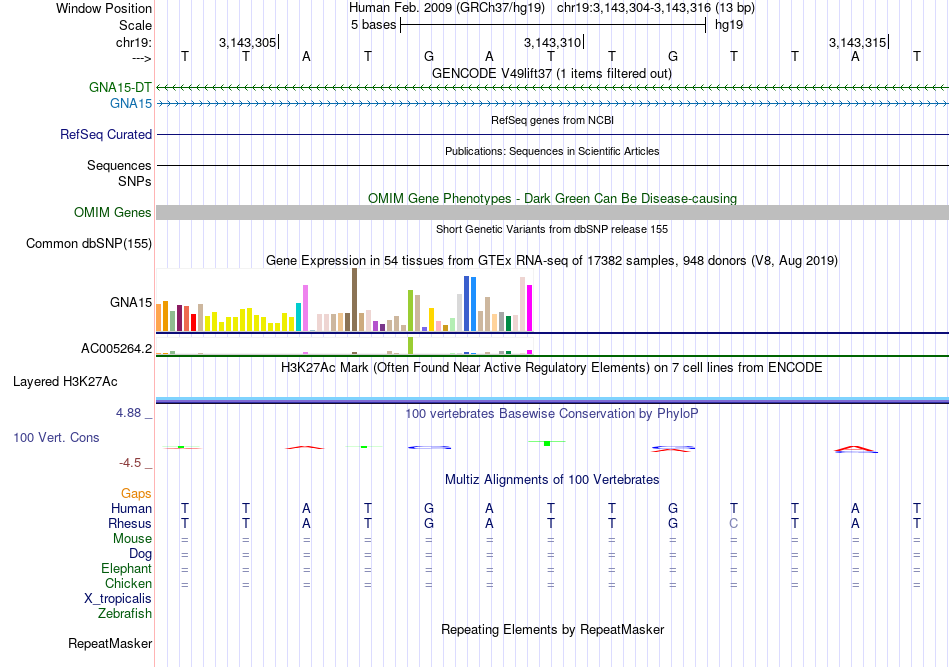Open the RefSeq Curated track label
Screen dimensions: 950x667
[106, 134]
